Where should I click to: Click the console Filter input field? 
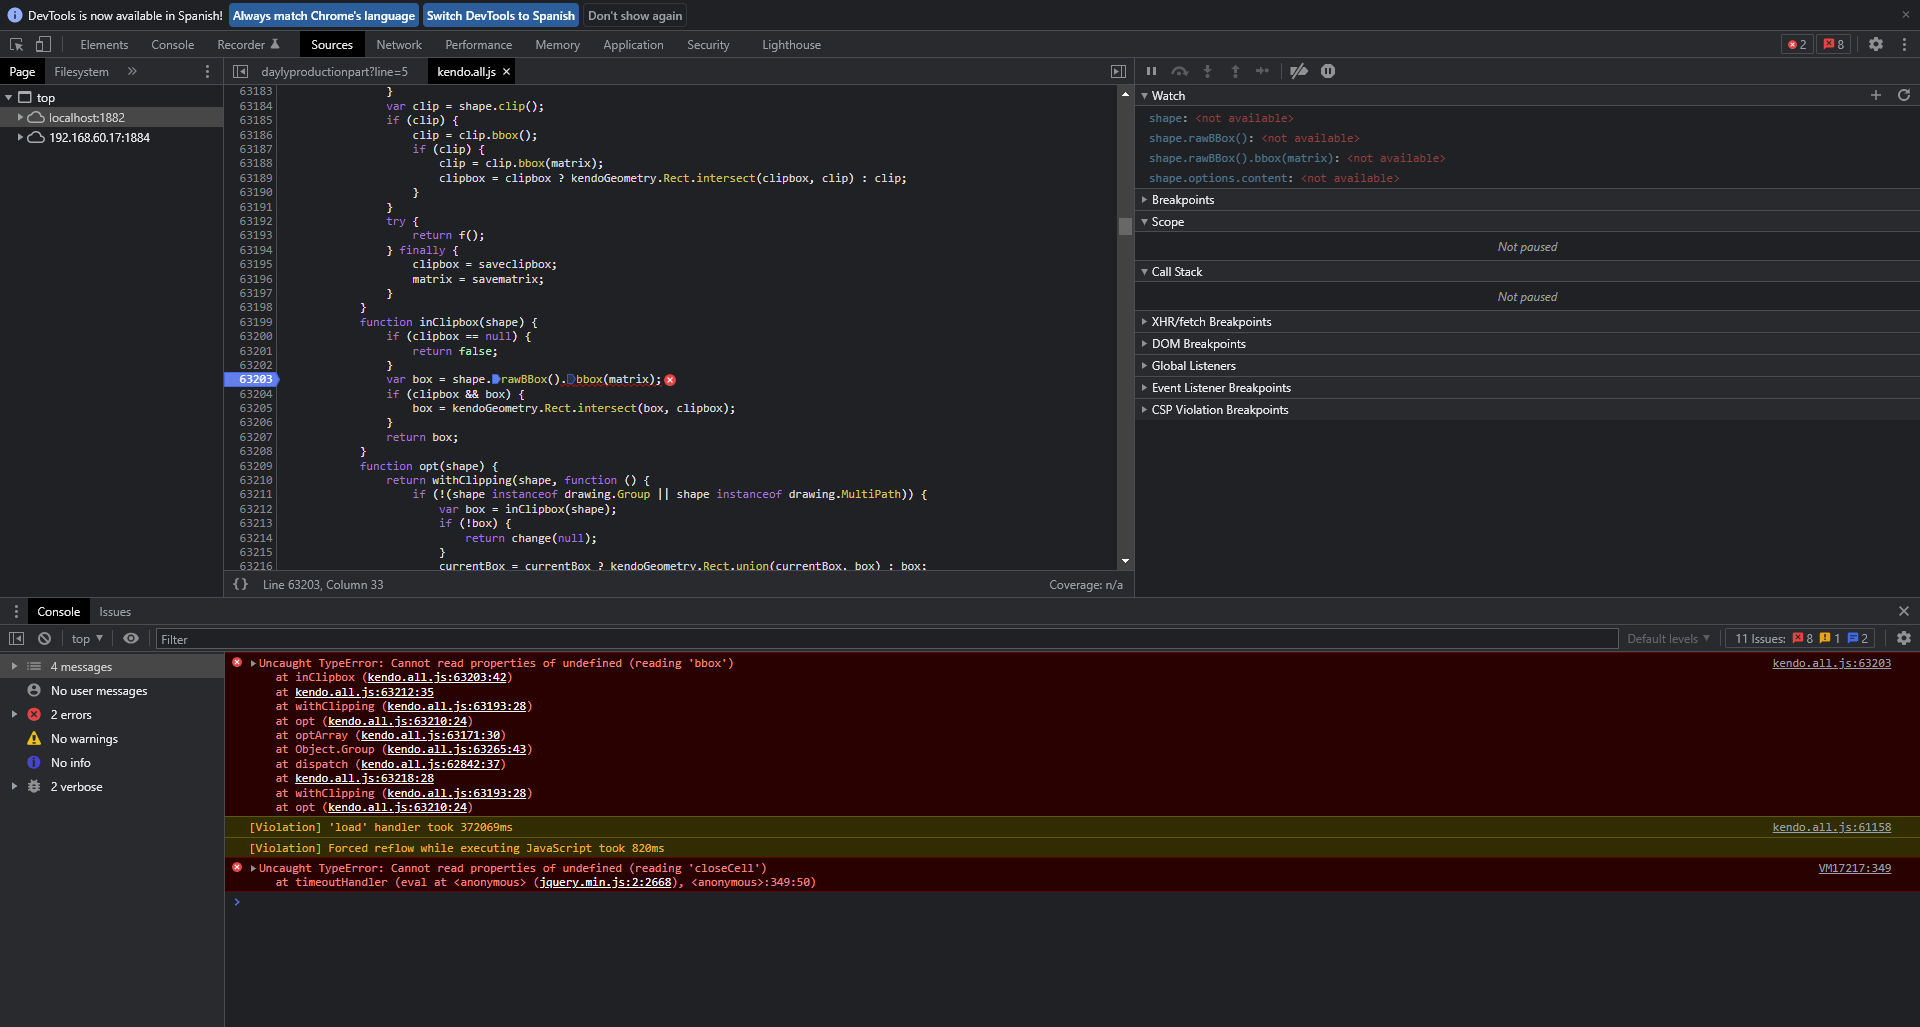(885, 639)
